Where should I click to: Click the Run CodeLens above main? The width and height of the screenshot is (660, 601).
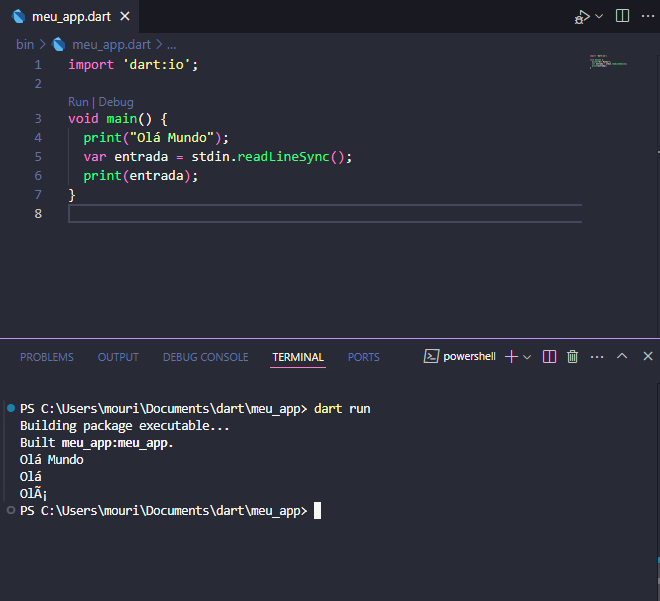tap(78, 102)
